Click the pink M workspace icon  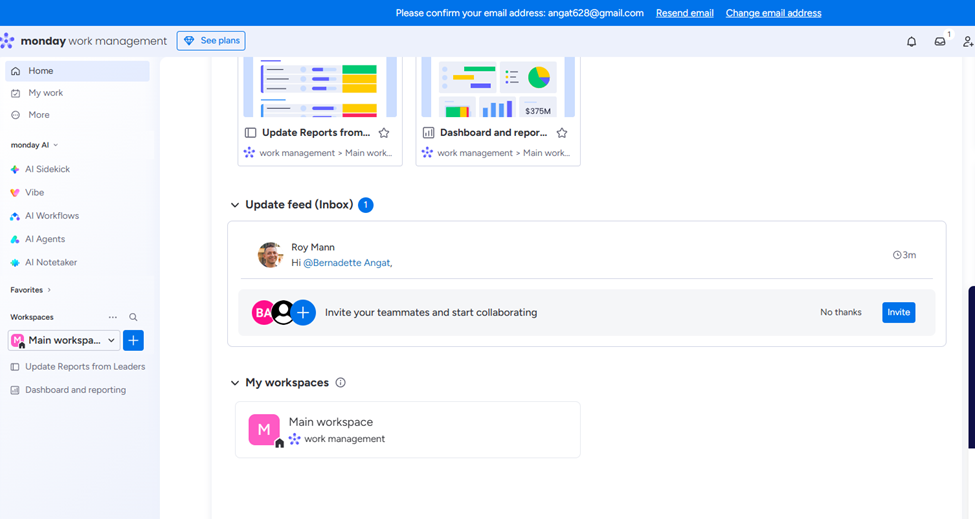pos(264,429)
